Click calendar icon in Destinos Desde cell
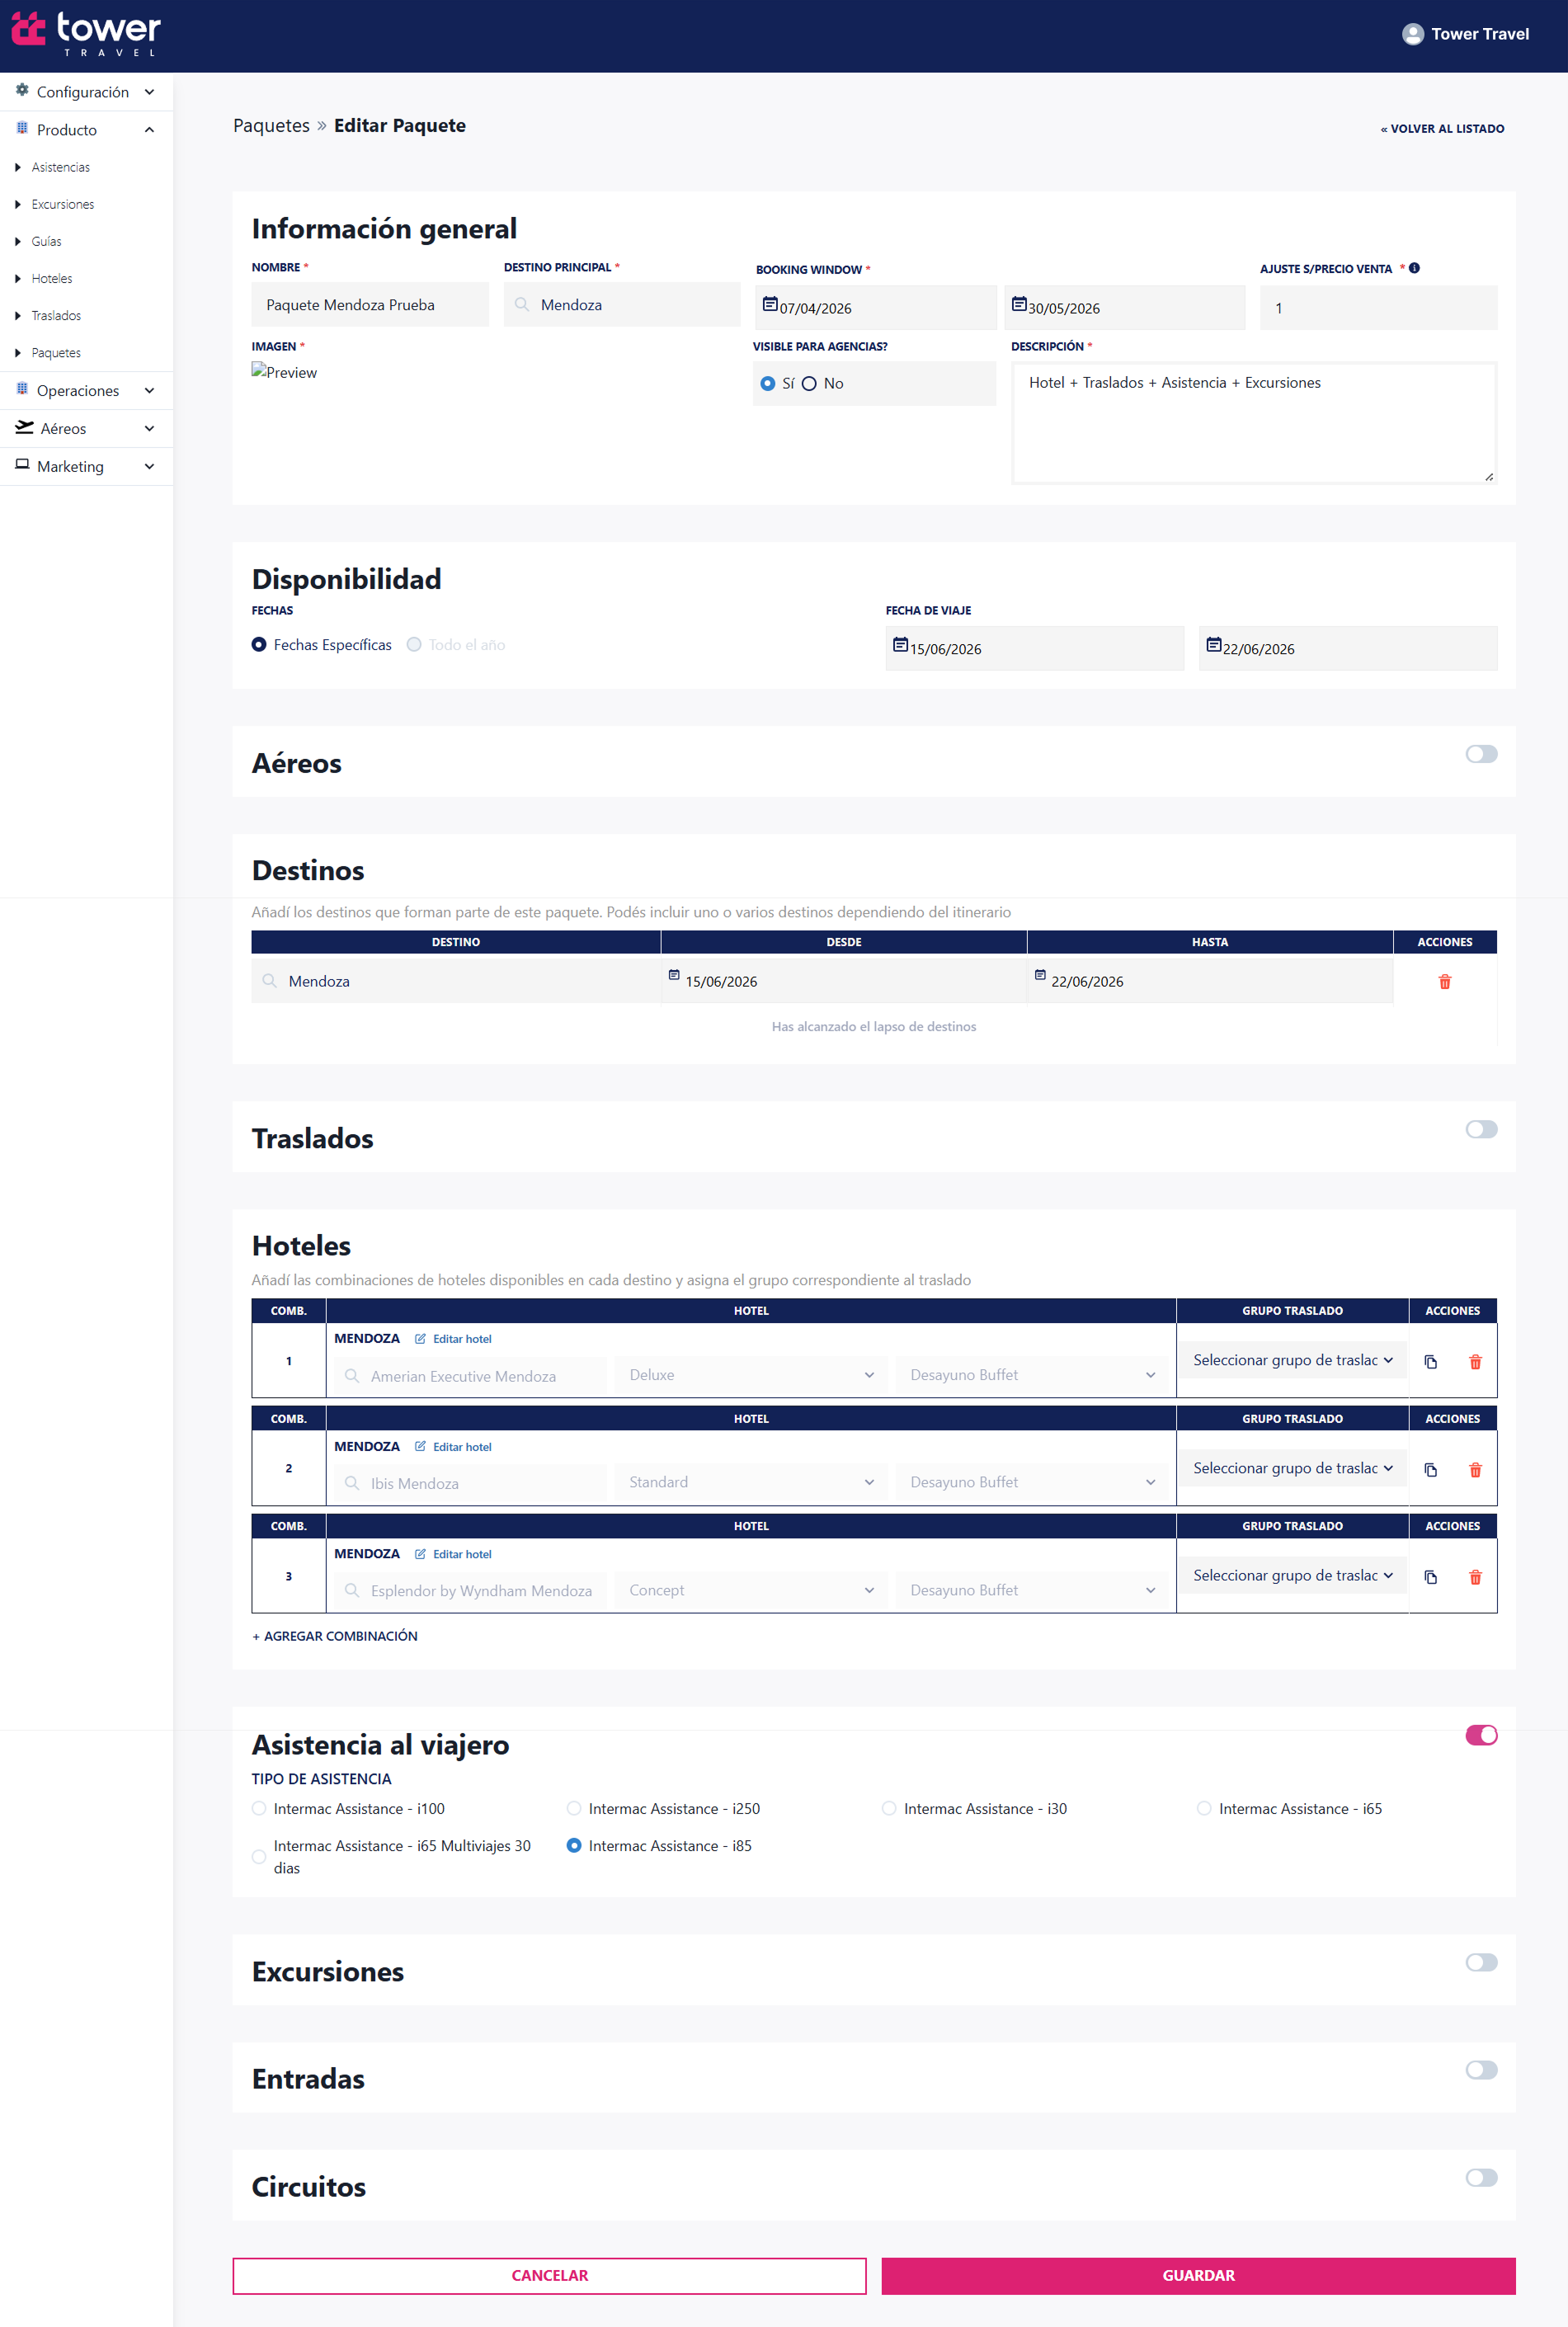This screenshot has width=1568, height=2327. point(674,975)
